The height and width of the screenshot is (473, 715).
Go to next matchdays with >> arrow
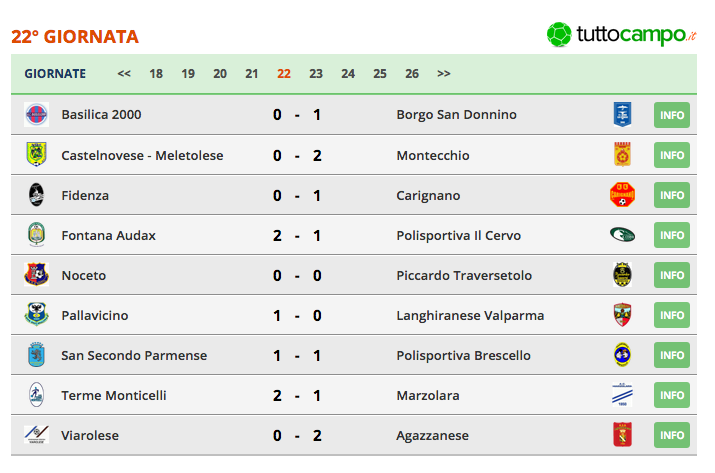[x=444, y=73]
